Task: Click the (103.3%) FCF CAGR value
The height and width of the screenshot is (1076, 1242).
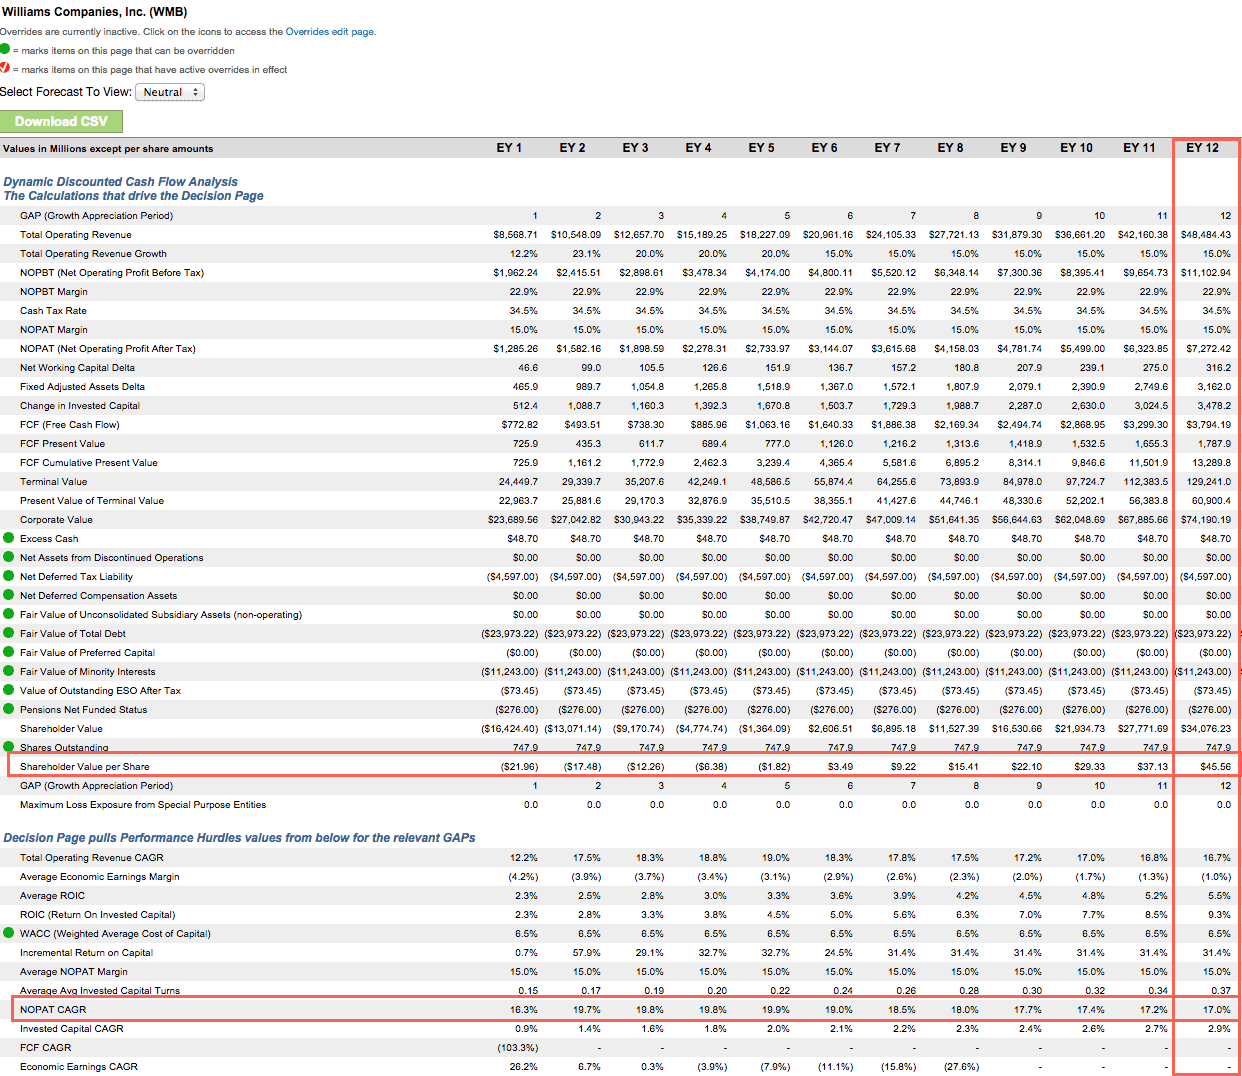Action: (518, 1048)
